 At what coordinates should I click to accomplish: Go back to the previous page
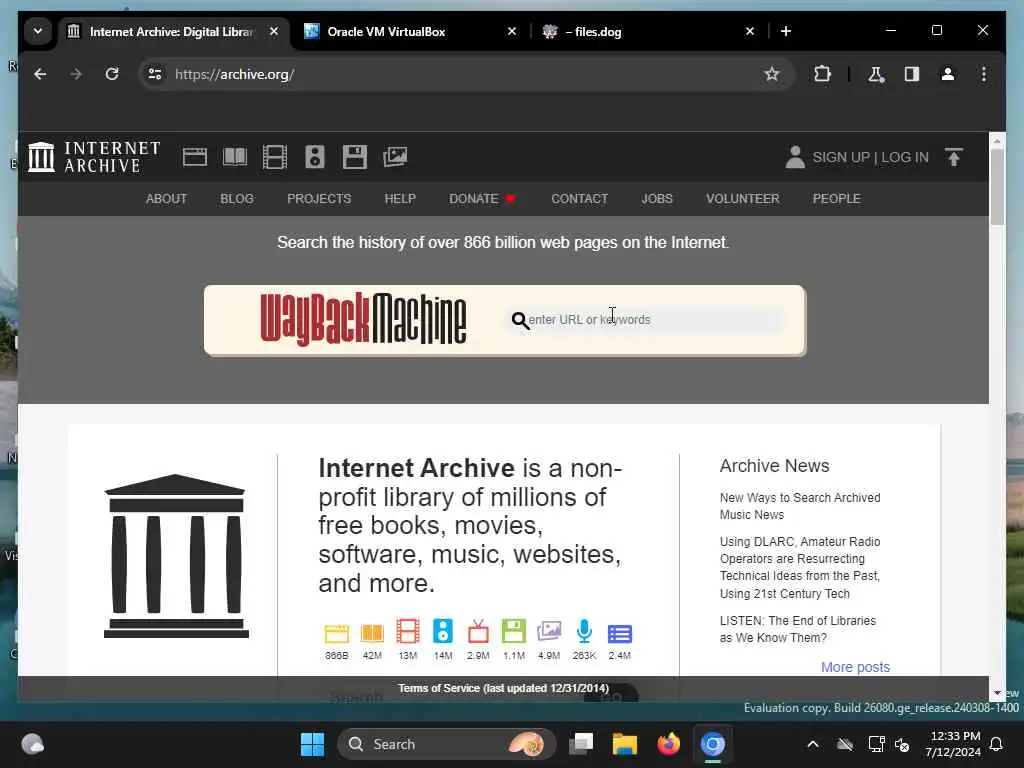pyautogui.click(x=40, y=74)
